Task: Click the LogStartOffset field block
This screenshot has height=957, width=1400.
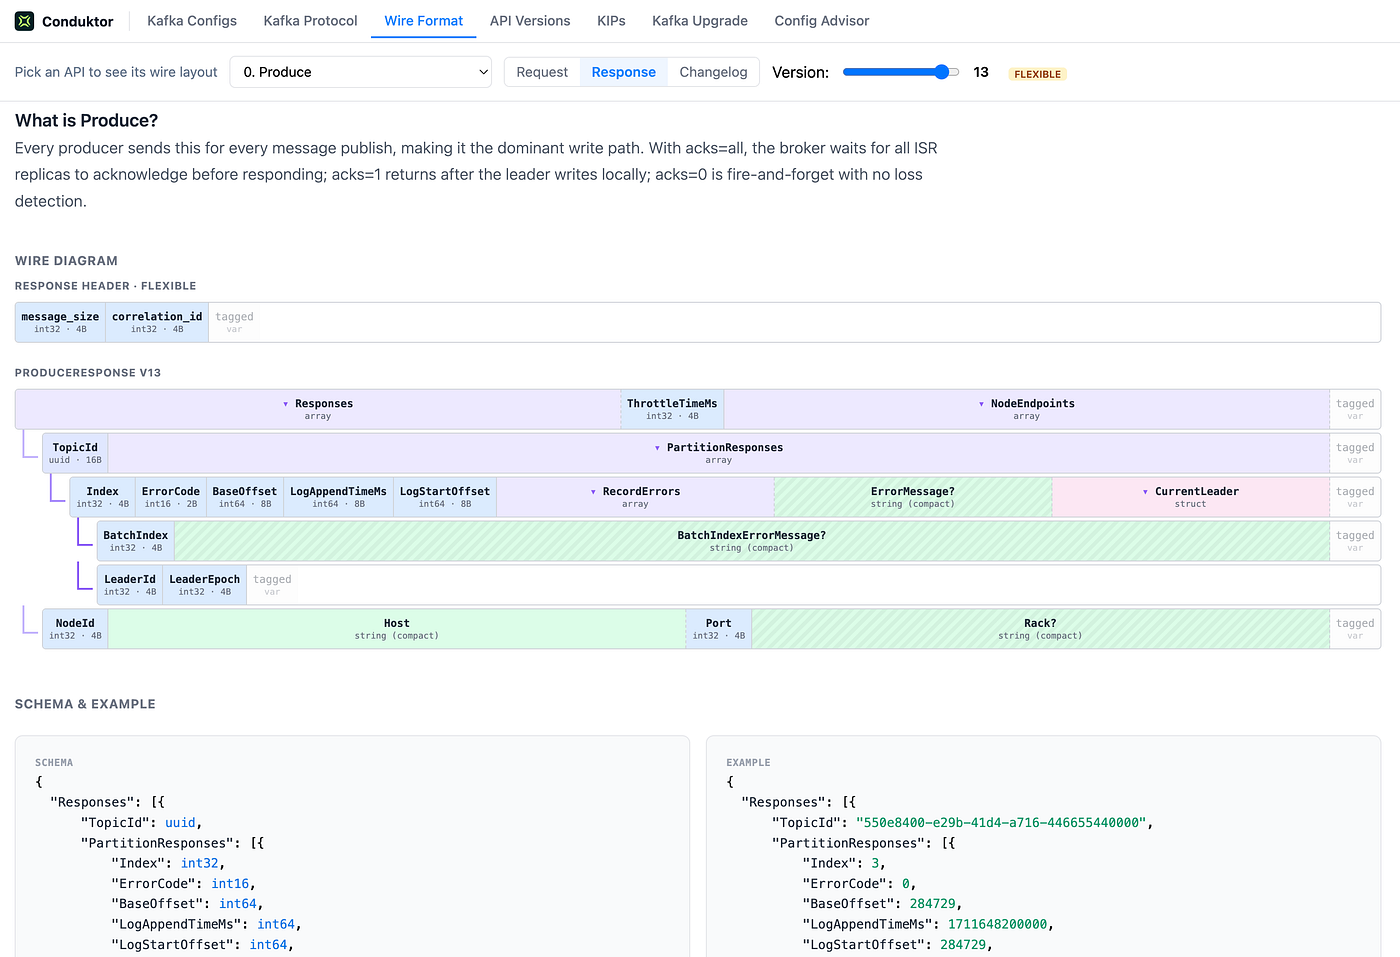Action: (x=445, y=497)
